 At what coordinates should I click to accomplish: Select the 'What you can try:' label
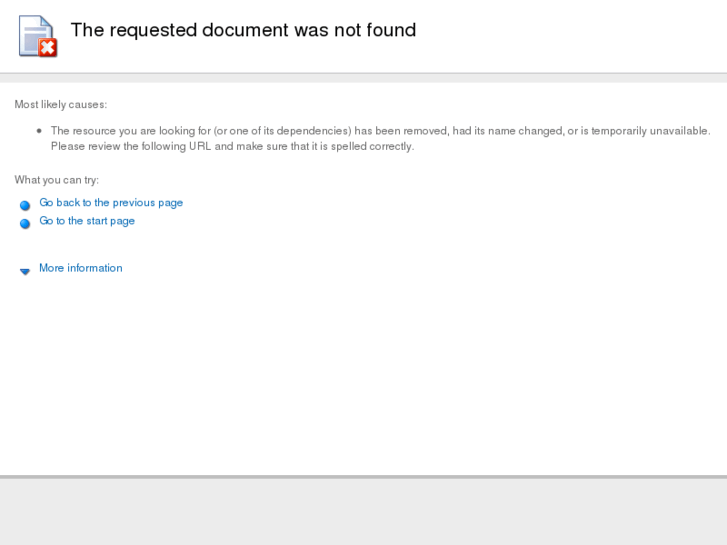pyautogui.click(x=56, y=180)
